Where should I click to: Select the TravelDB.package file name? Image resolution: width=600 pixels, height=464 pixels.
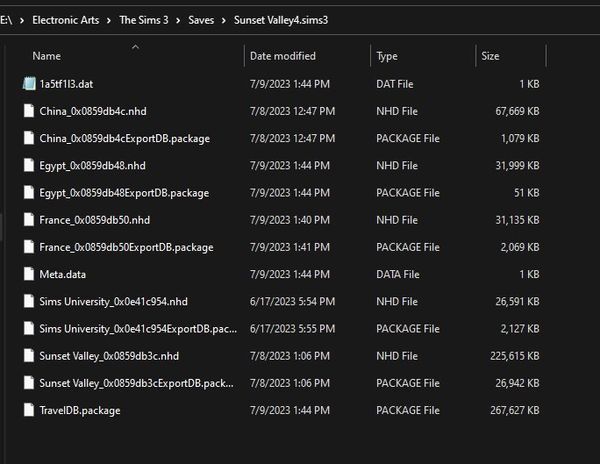click(x=80, y=410)
